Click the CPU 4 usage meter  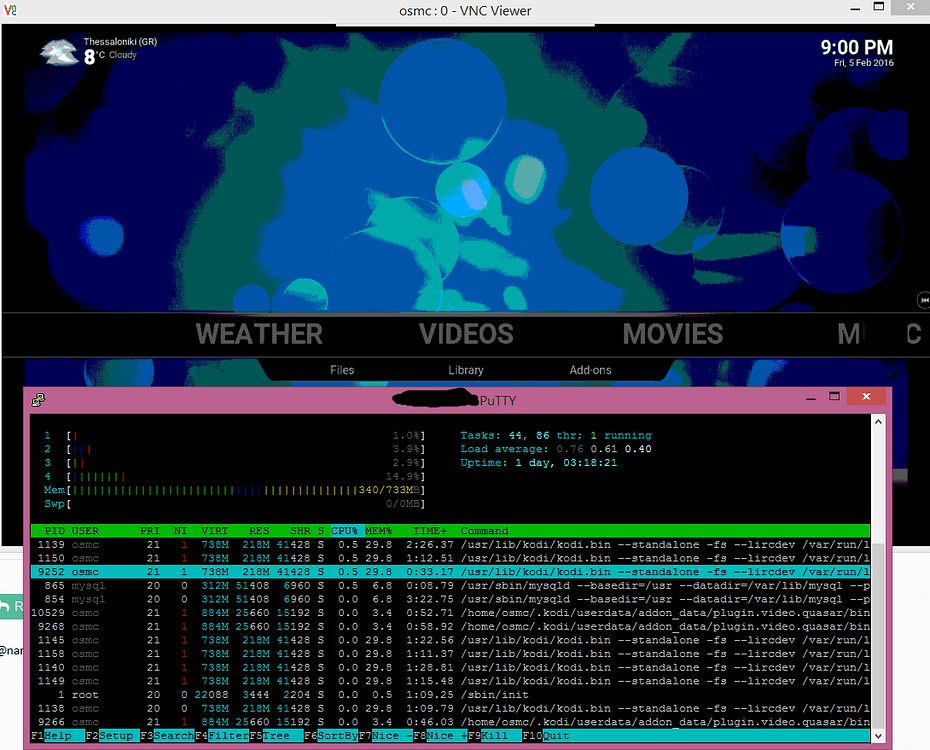tap(234, 476)
